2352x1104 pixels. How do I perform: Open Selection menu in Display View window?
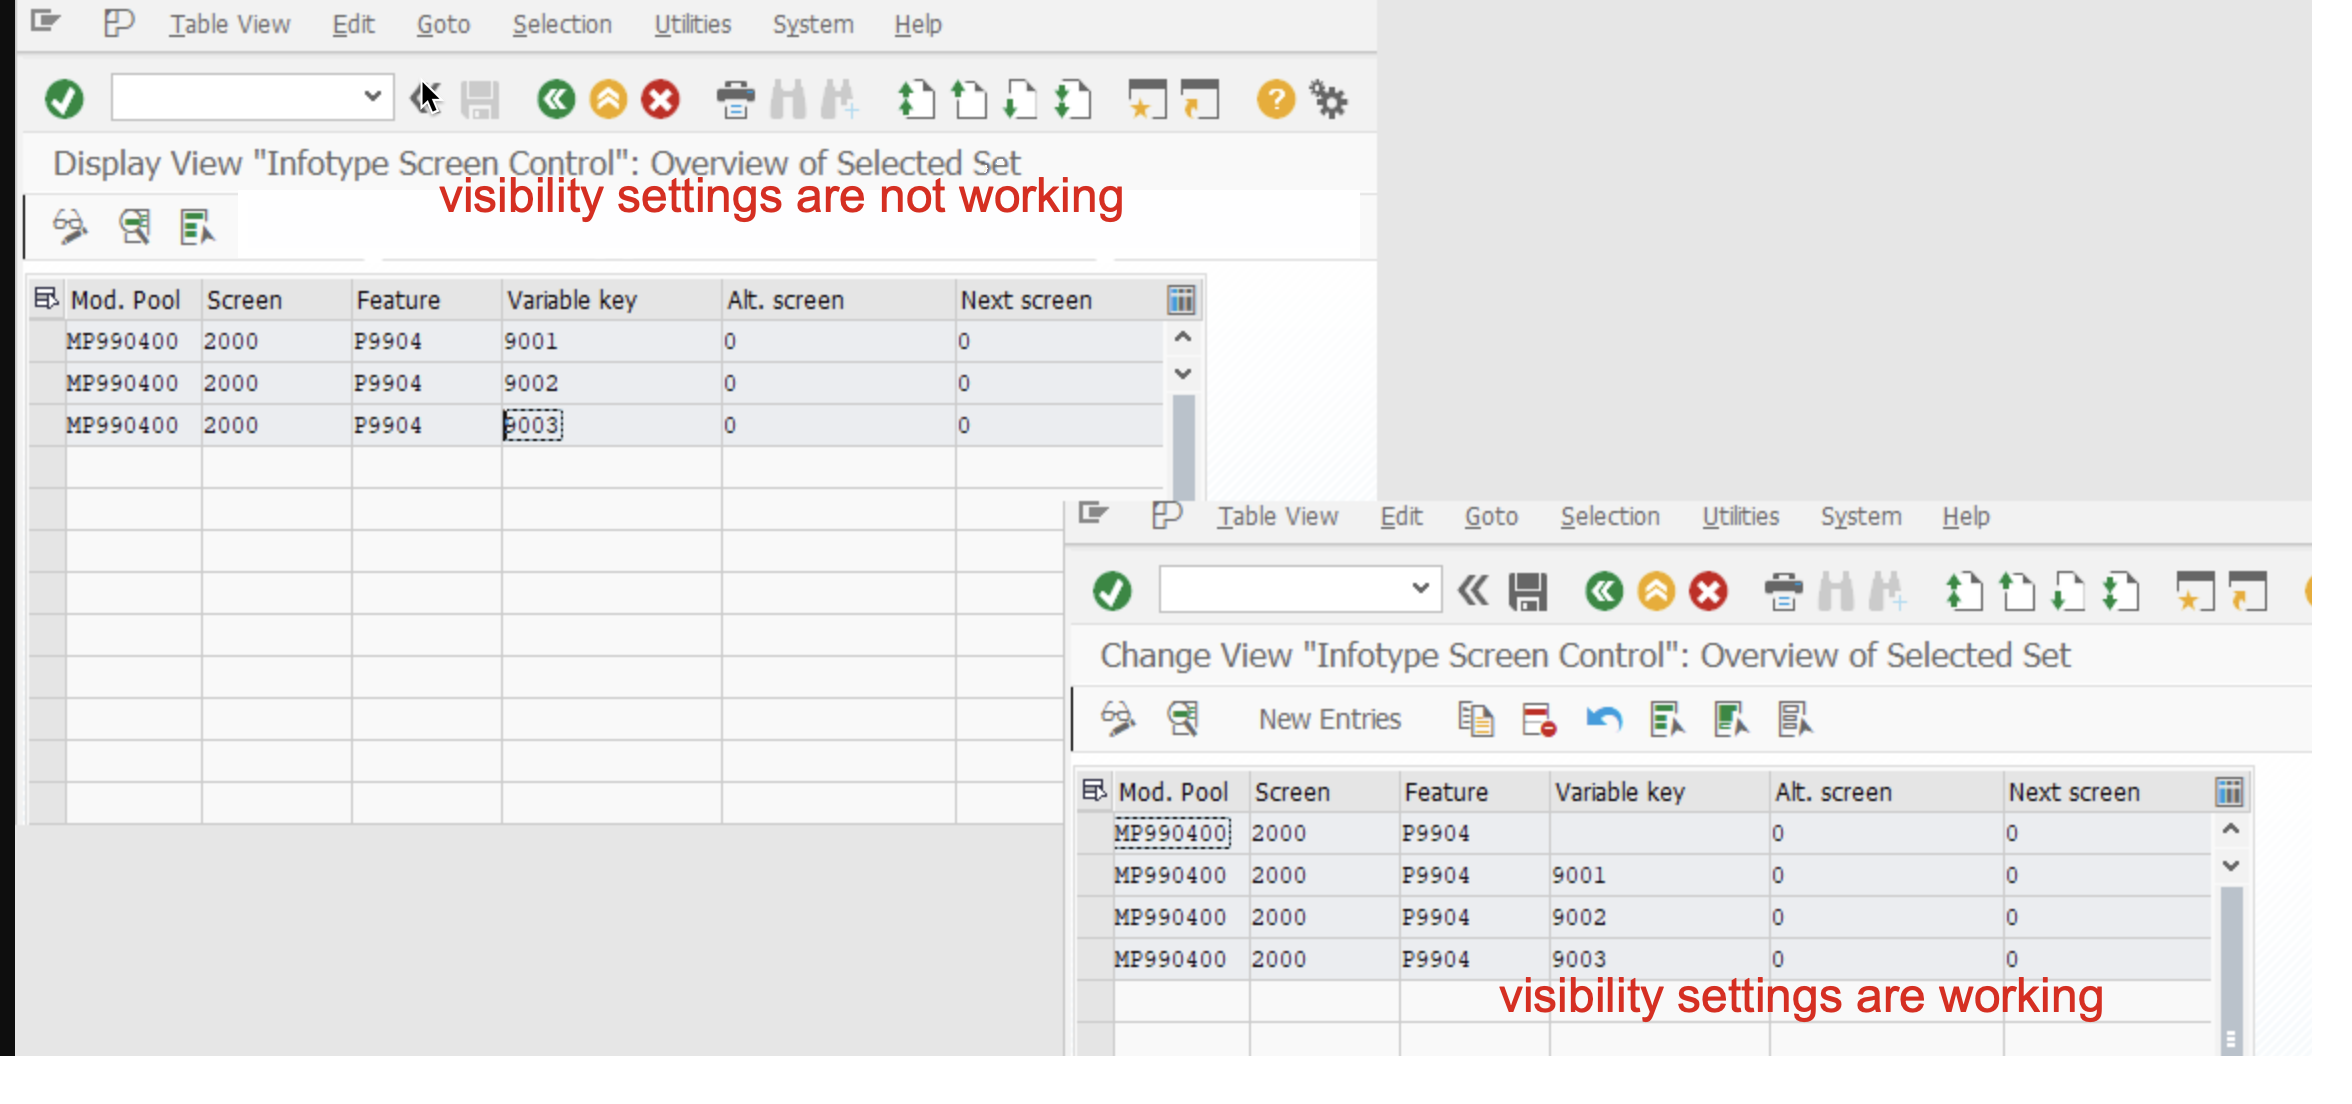click(x=562, y=24)
